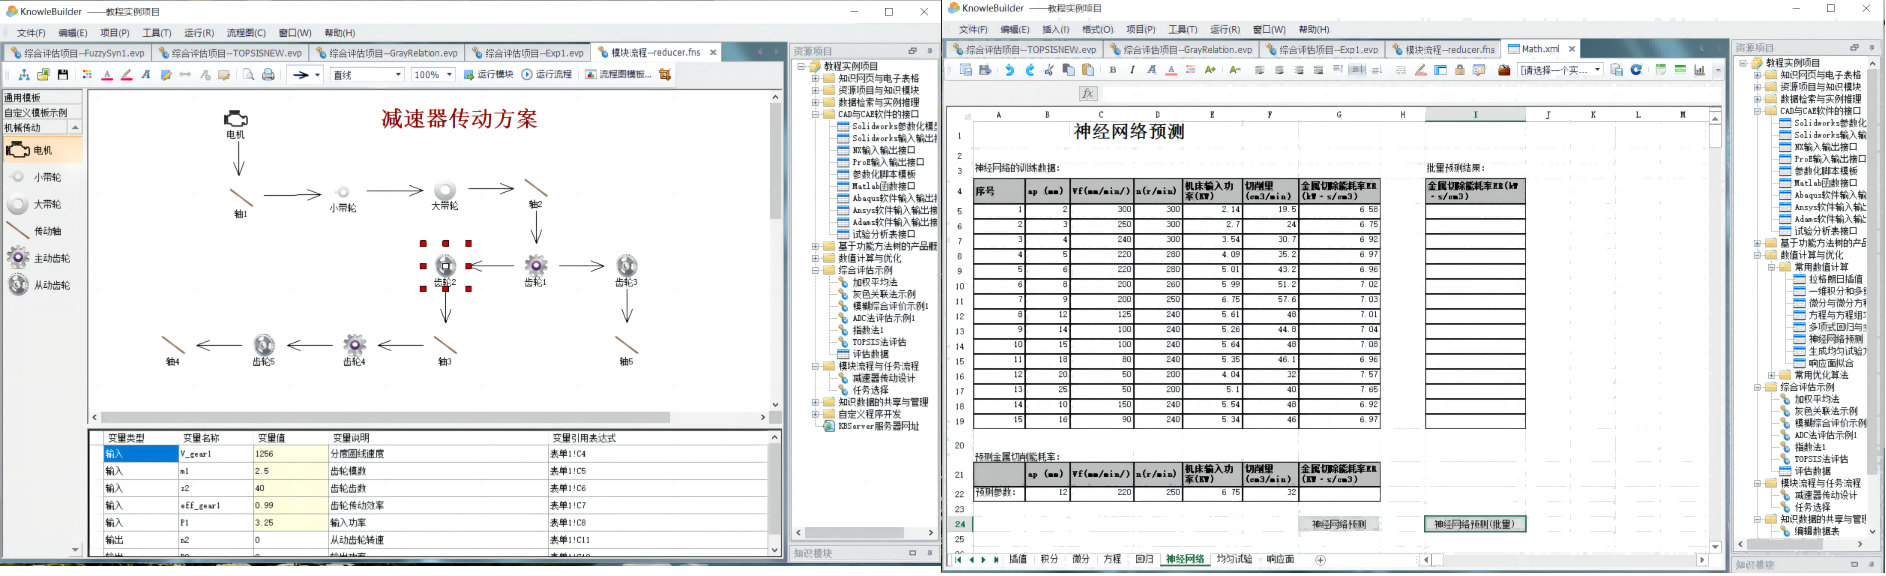This screenshot has height=576, width=1886.
Task: Toggle bold formatting in spreadsheet toolbar
Action: [x=1113, y=70]
